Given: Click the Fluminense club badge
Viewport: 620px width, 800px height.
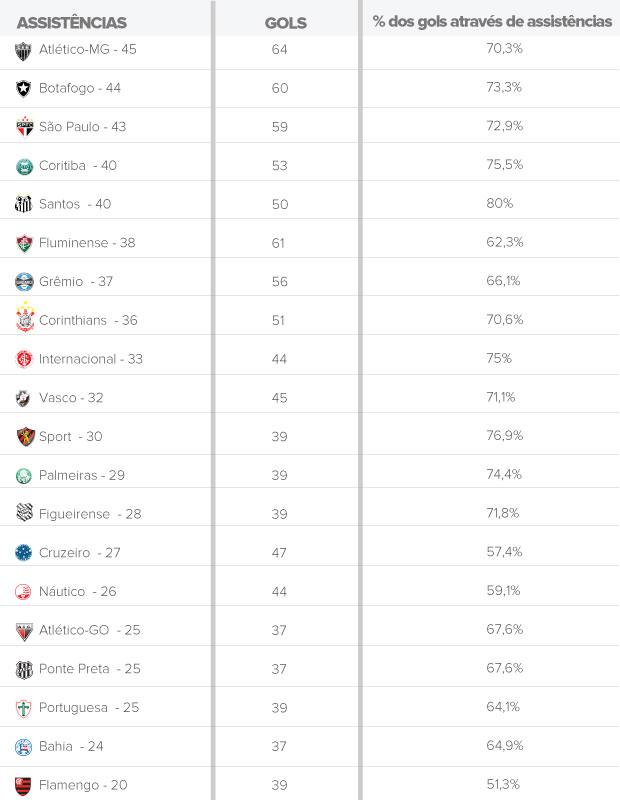Looking at the screenshot, I should click(24, 243).
